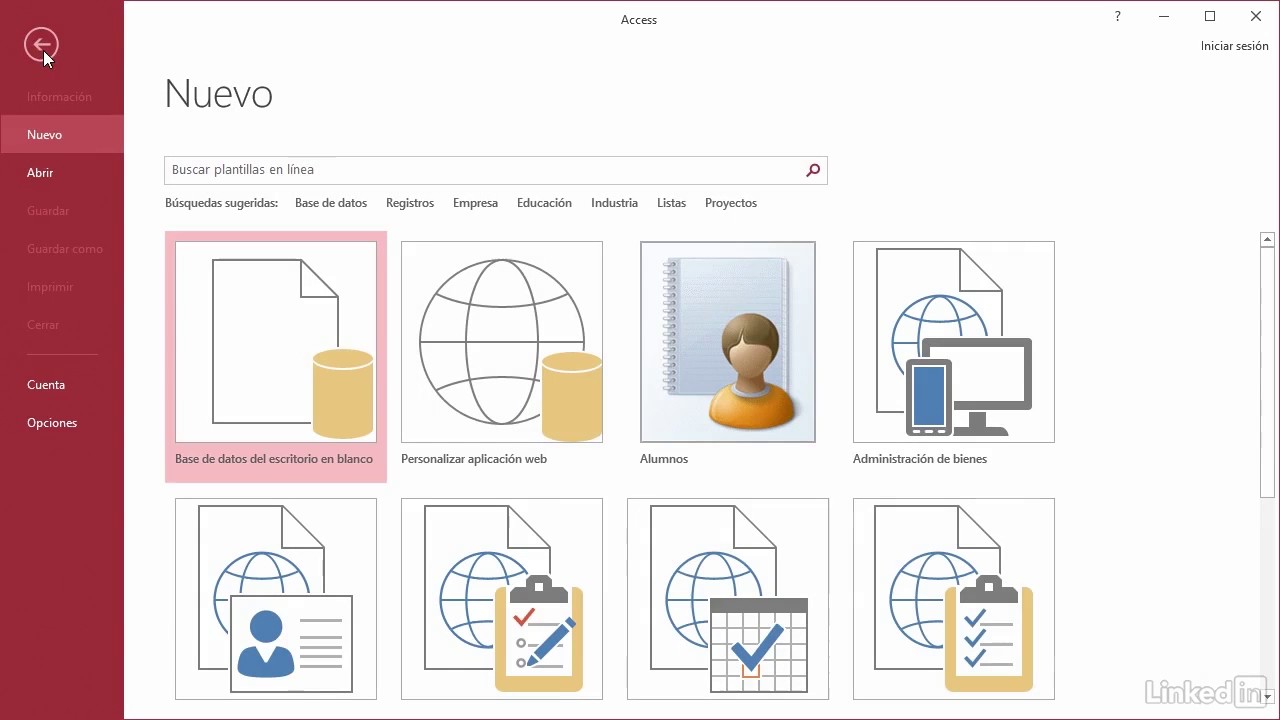This screenshot has height=720, width=1280.
Task: Click the Guardar sidebar entry
Action: [x=62, y=211]
